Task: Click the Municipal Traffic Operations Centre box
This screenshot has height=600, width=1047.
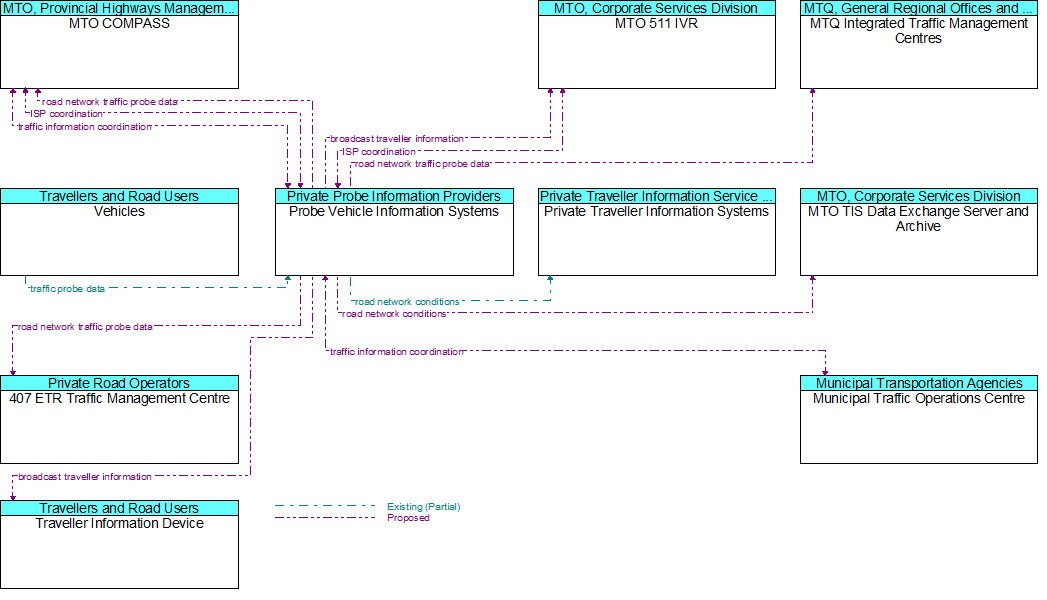Action: click(919, 420)
